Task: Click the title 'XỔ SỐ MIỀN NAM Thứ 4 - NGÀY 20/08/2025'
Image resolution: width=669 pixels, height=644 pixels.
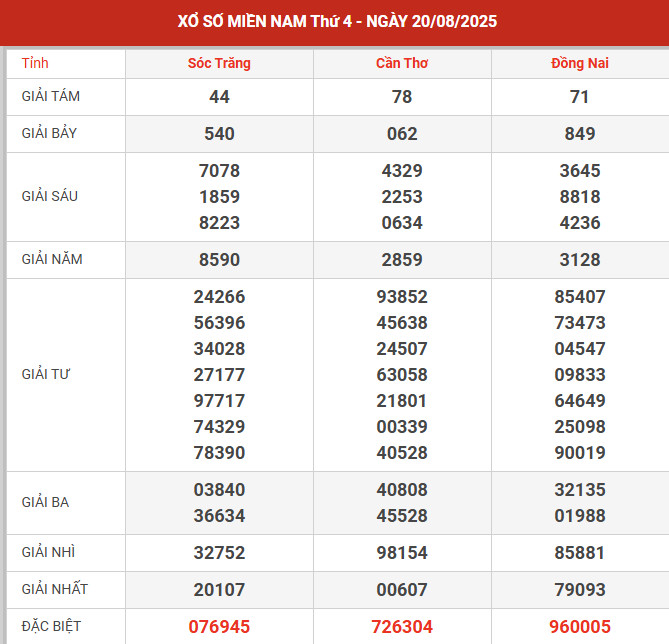Action: click(337, 21)
